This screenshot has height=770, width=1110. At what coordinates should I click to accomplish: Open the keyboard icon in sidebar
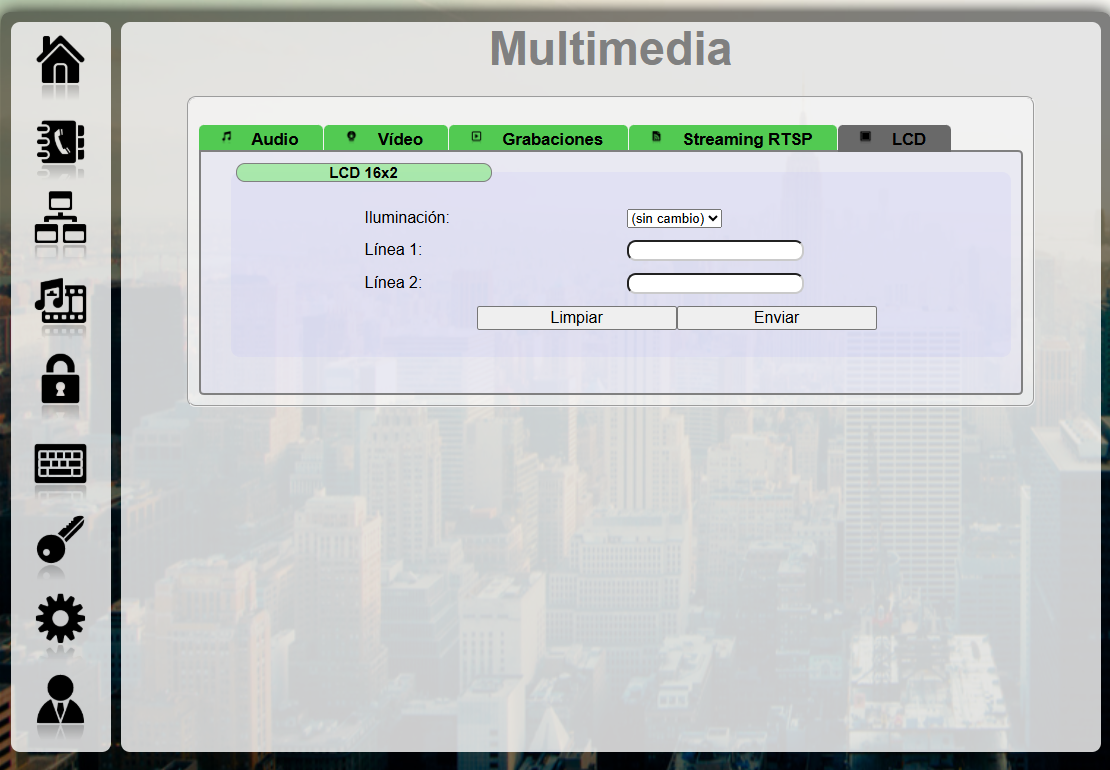[x=60, y=464]
